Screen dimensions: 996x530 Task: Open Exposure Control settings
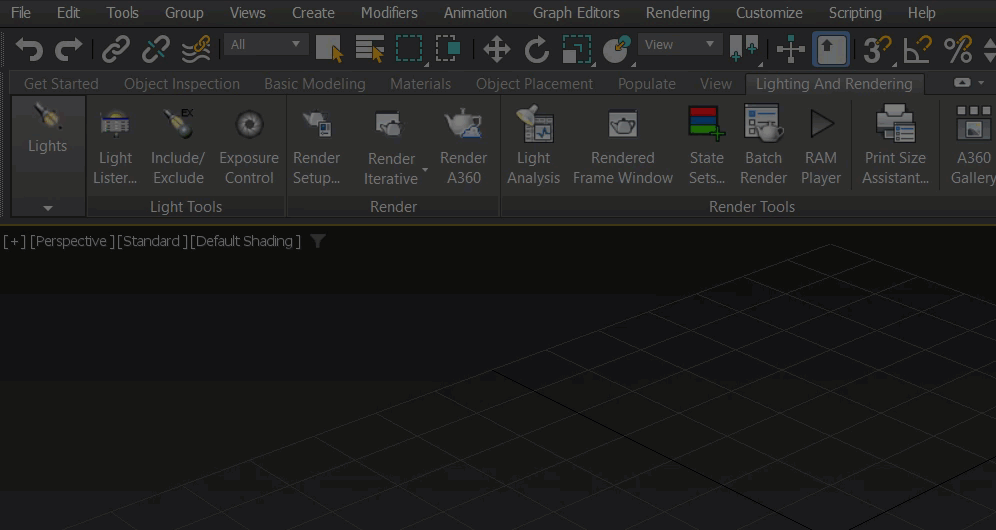coord(249,147)
